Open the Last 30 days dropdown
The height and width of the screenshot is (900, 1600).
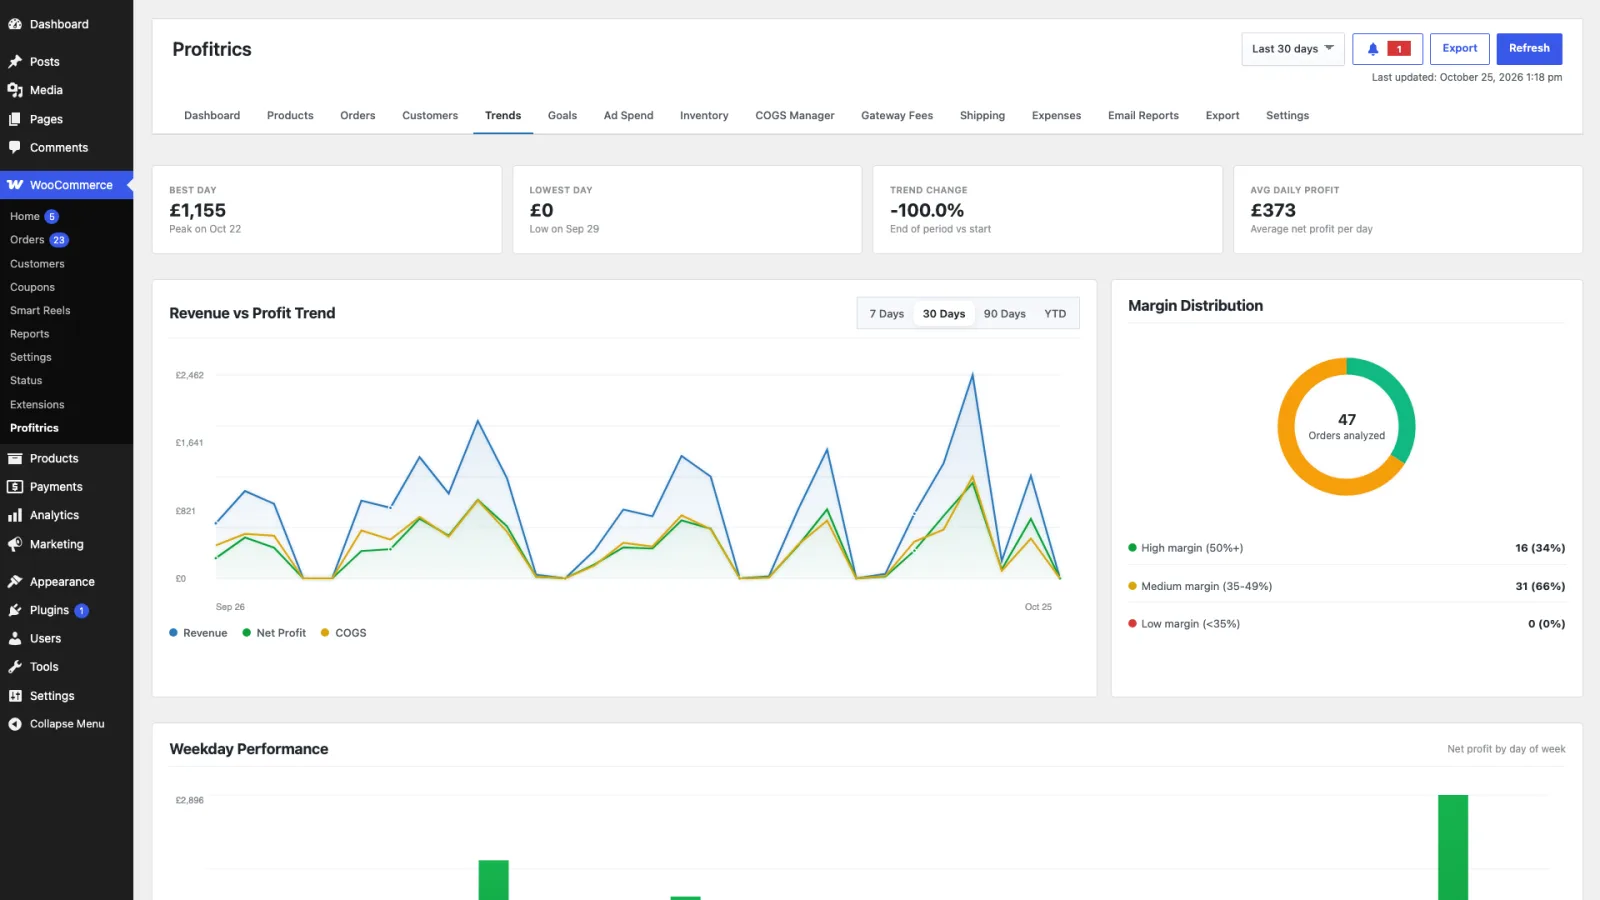click(1292, 49)
